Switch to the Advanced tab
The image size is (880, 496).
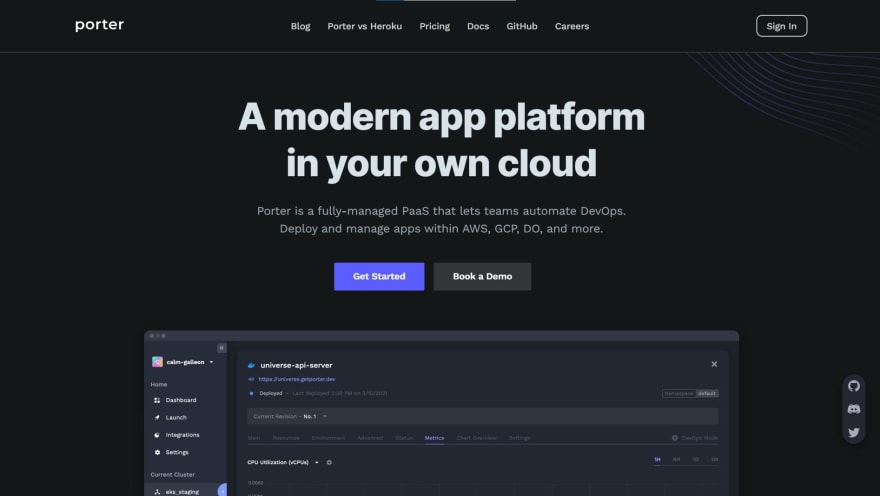pos(370,438)
